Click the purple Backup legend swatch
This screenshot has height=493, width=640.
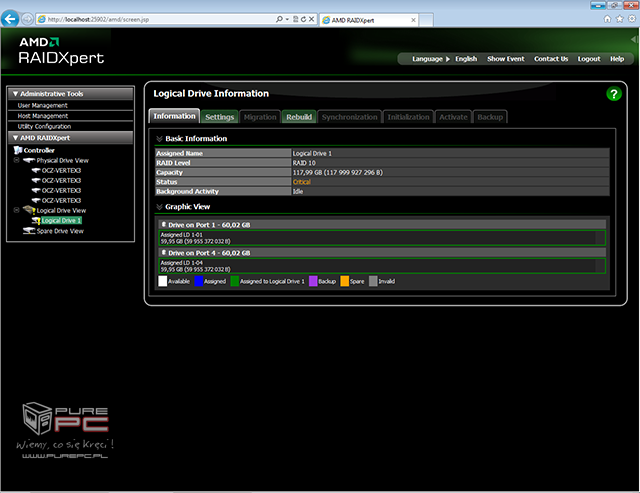click(x=313, y=281)
